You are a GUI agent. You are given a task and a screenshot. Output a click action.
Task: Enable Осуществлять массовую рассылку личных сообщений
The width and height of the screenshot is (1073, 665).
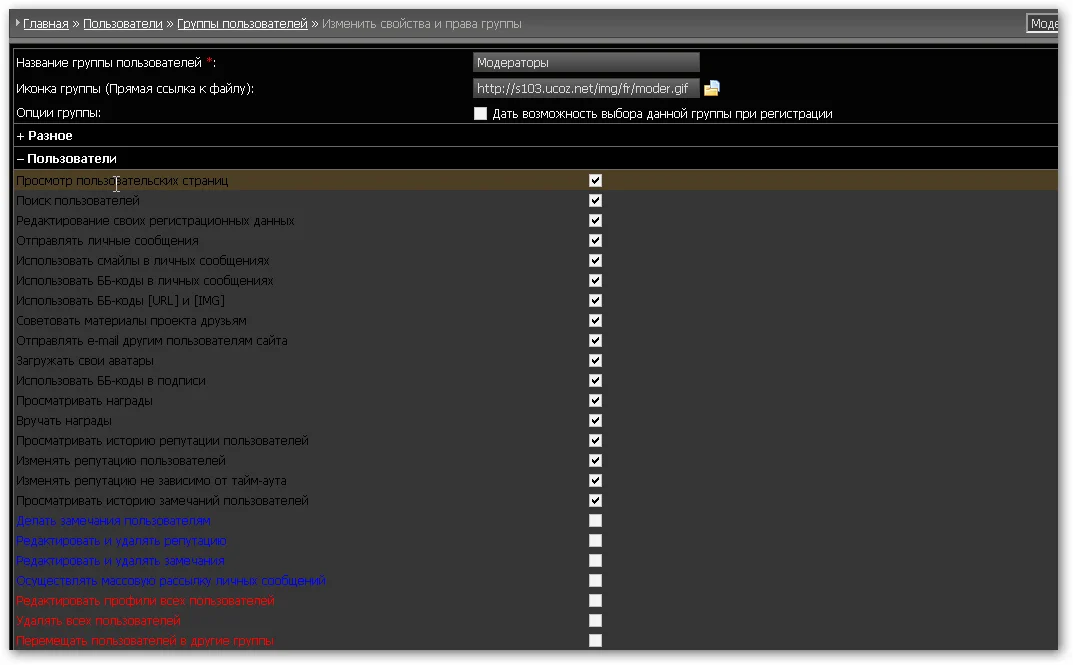click(x=595, y=581)
